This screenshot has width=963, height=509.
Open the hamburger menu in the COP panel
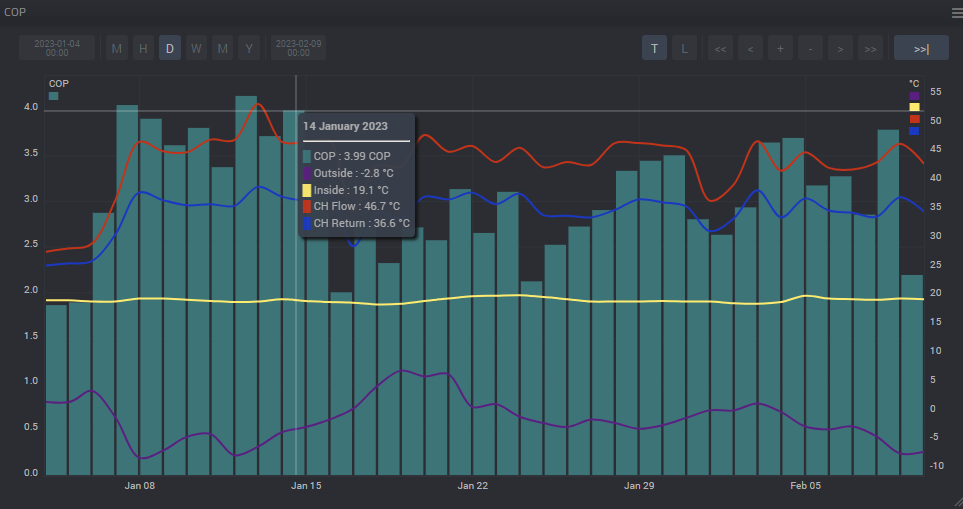(957, 12)
